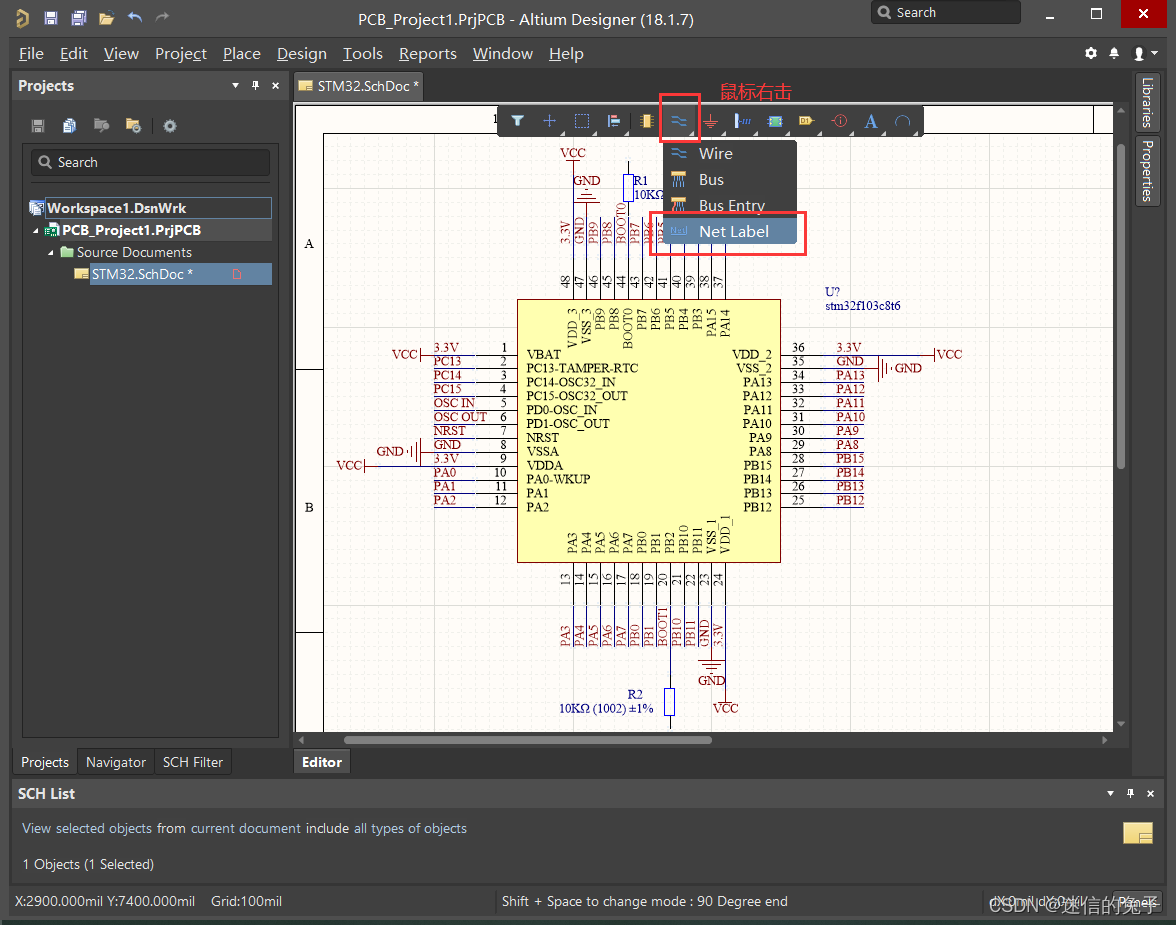Viewport: 1176px width, 925px height.
Task: Switch to the Navigator tab
Action: coord(115,762)
